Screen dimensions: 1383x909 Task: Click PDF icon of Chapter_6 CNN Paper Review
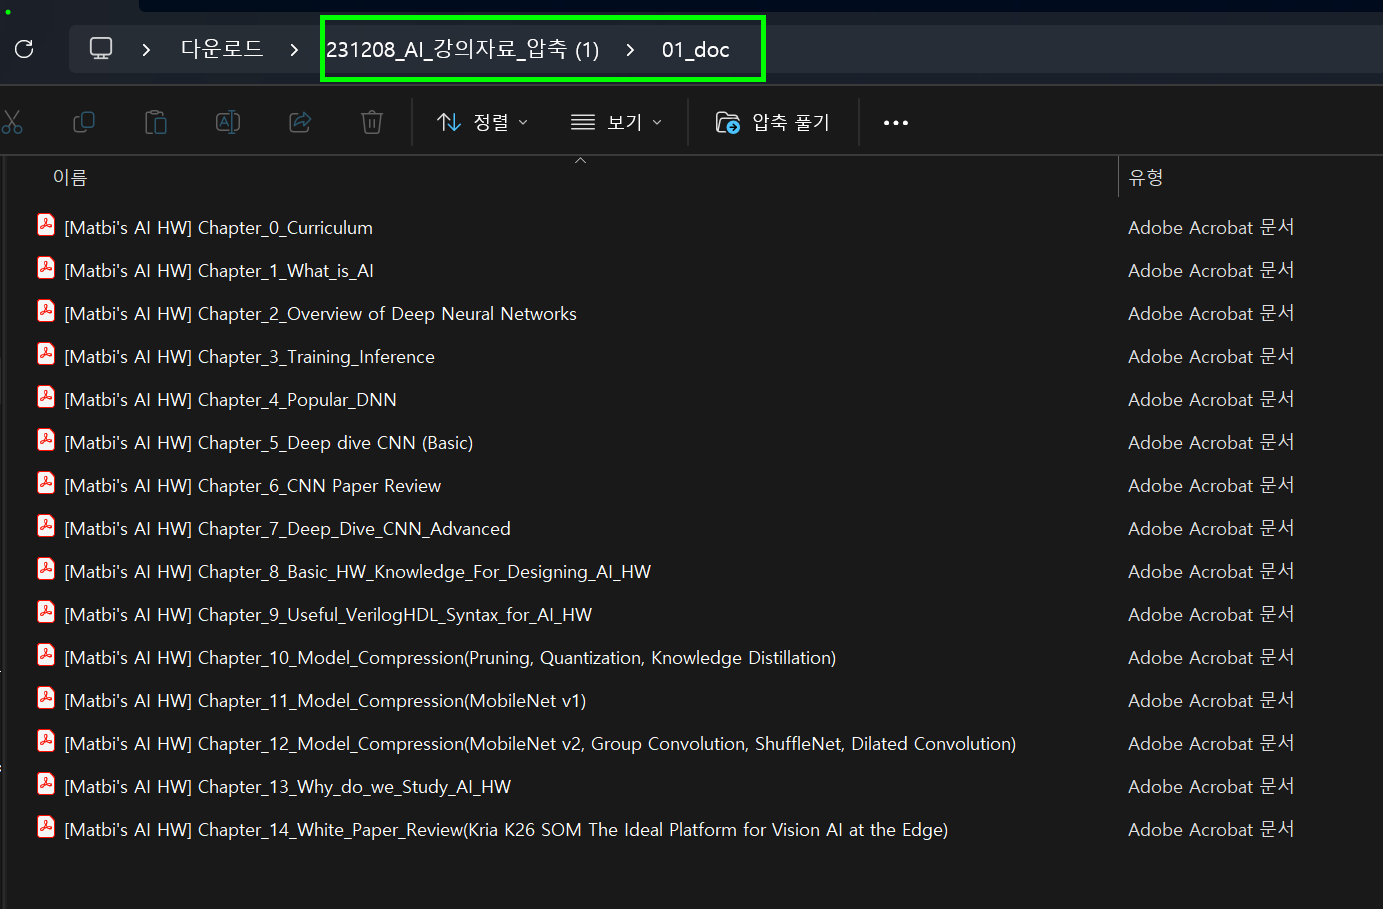click(46, 483)
